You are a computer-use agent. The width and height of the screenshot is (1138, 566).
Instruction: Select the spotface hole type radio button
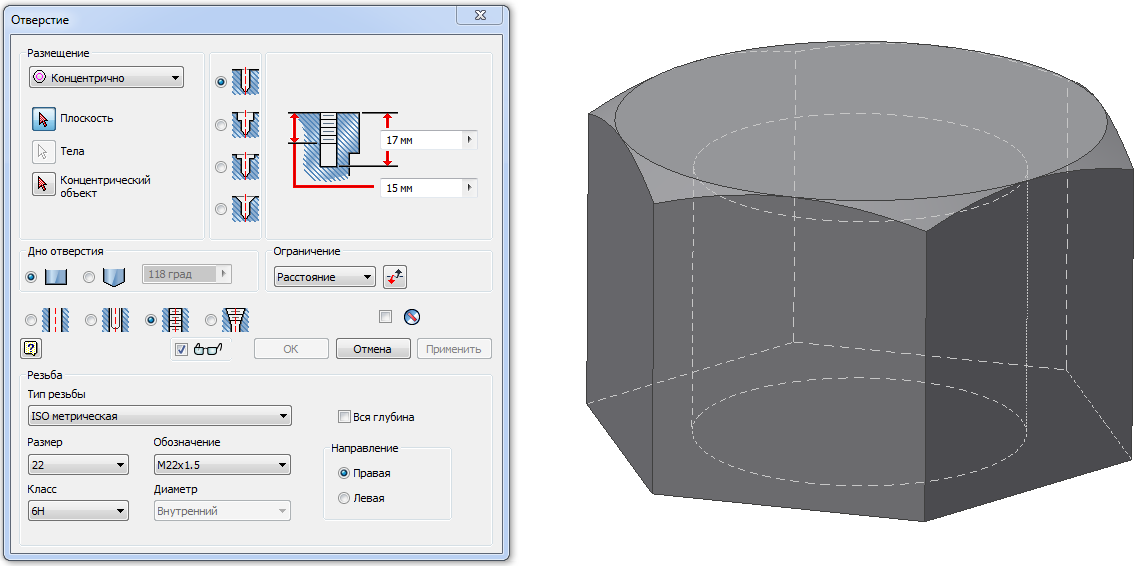[221, 167]
